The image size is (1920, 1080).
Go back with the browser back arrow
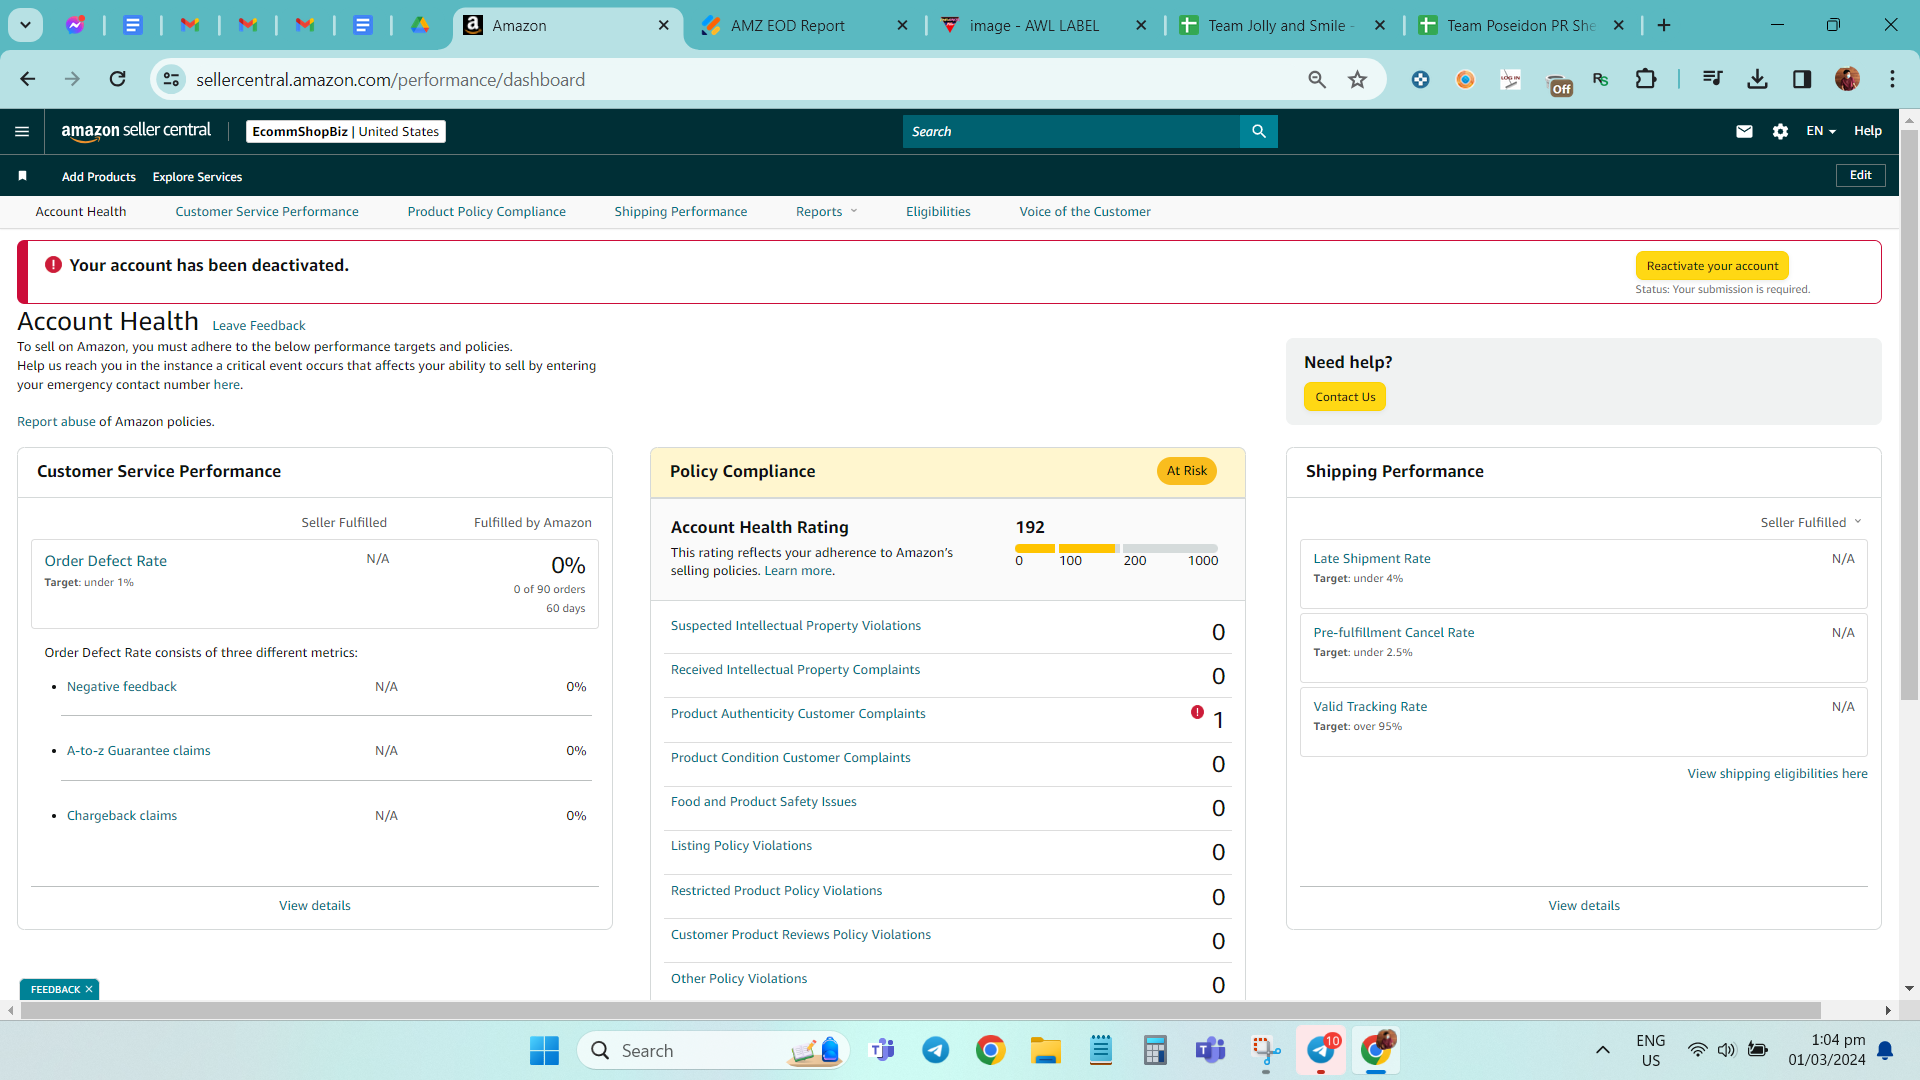pyautogui.click(x=28, y=79)
